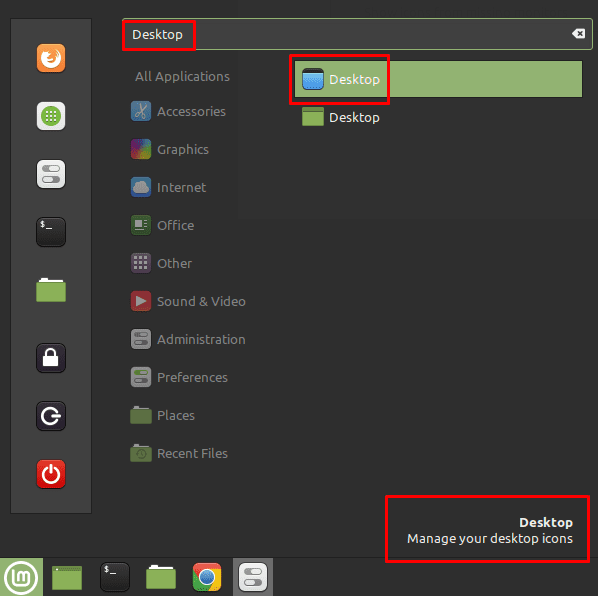Click the Show Desktop panel icon
The height and width of the screenshot is (596, 598).
point(67,577)
